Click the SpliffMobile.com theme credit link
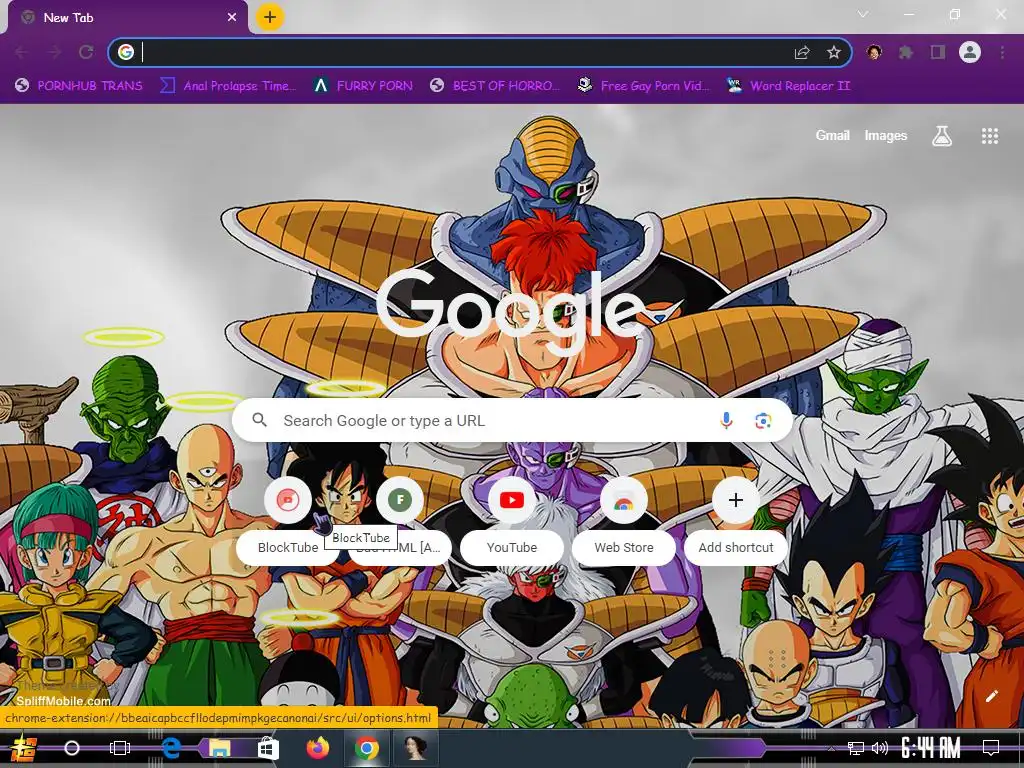This screenshot has height=768, width=1024. click(63, 701)
